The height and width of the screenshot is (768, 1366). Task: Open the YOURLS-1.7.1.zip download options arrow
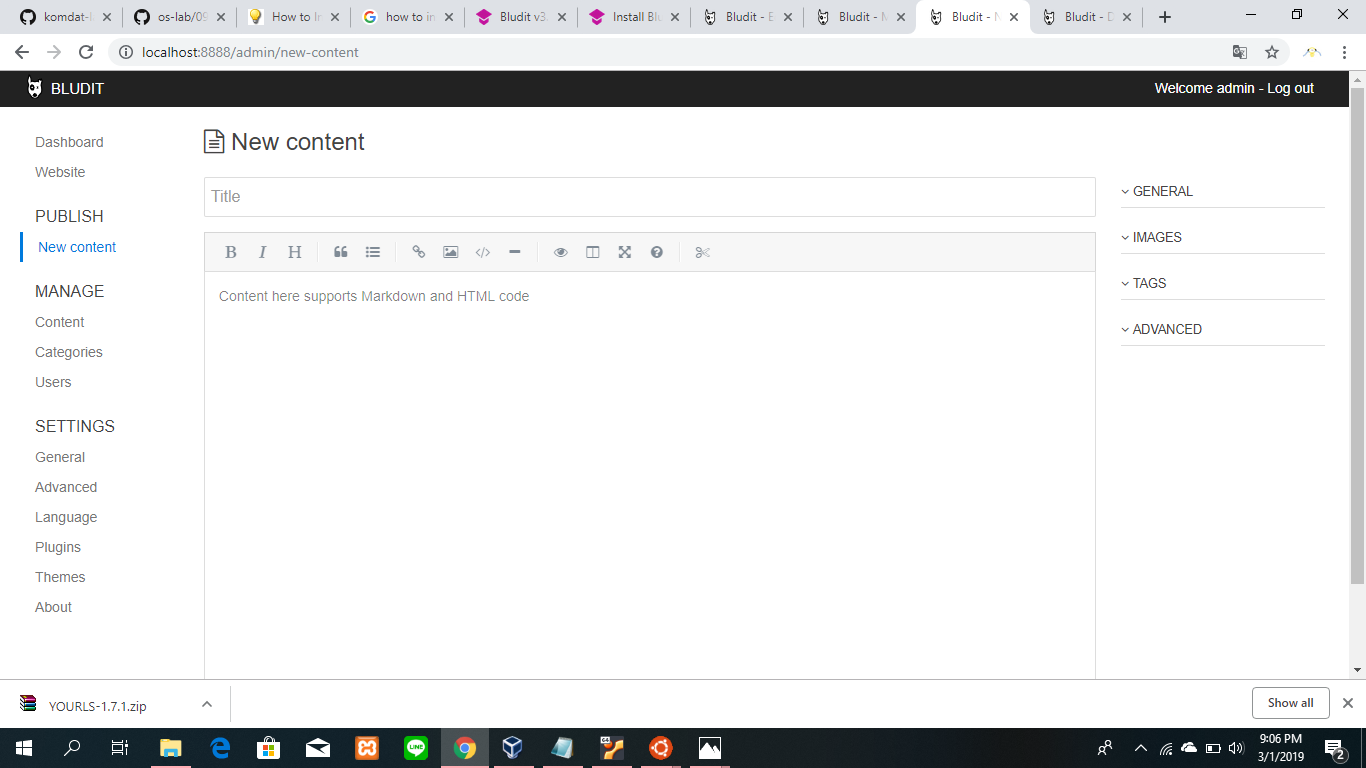click(x=207, y=704)
